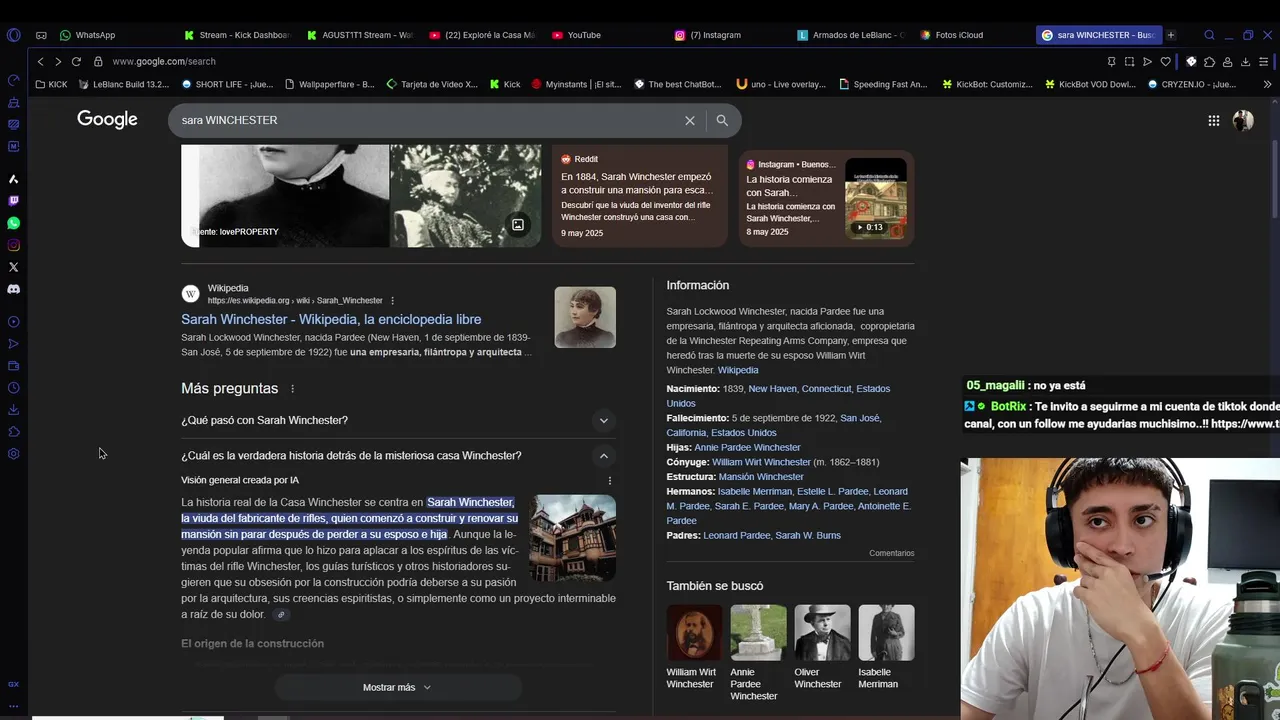Open Discord from the sidebar

(13, 289)
